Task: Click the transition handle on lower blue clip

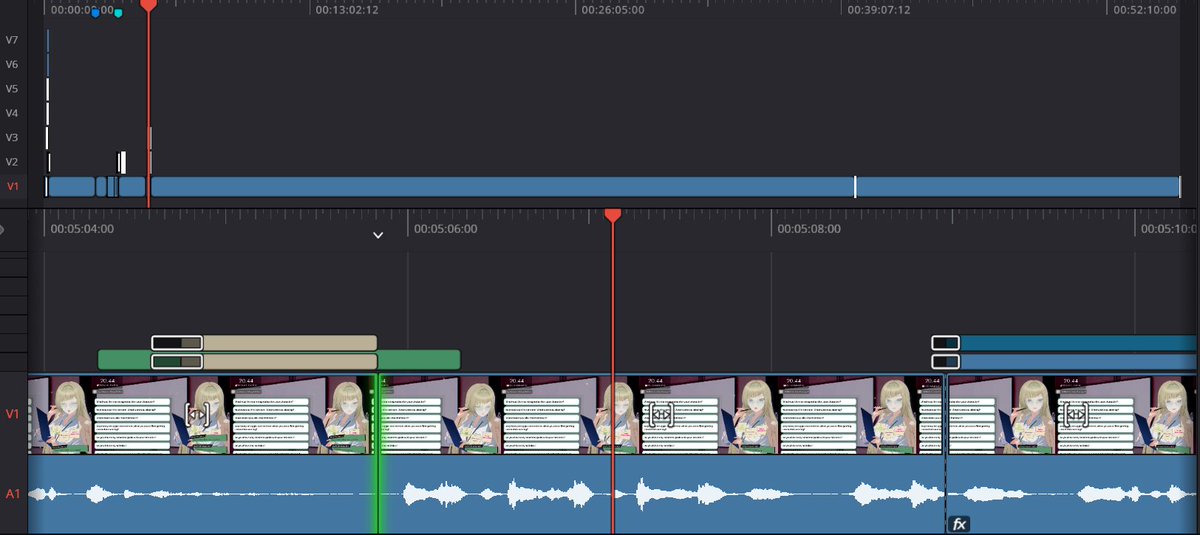Action: click(x=945, y=361)
